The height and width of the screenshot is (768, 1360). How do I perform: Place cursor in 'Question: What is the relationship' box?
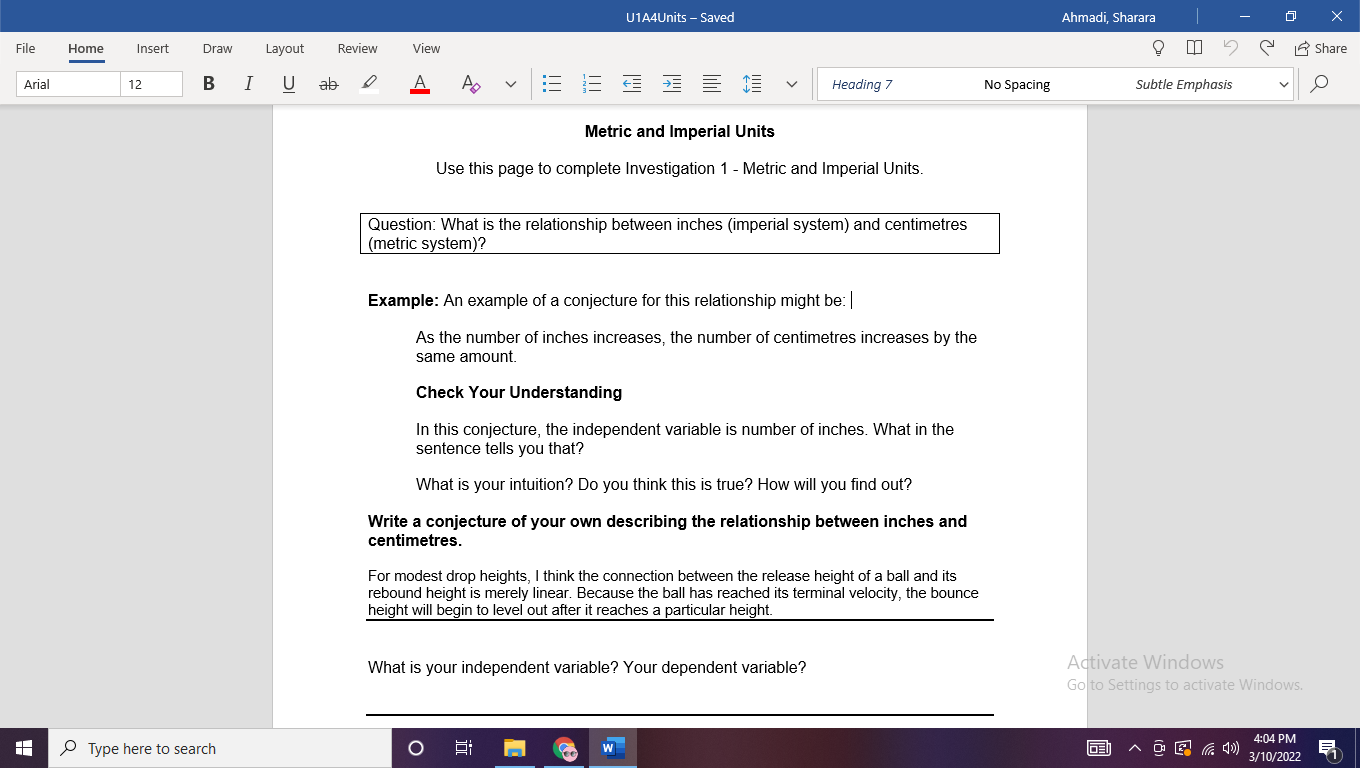[680, 233]
